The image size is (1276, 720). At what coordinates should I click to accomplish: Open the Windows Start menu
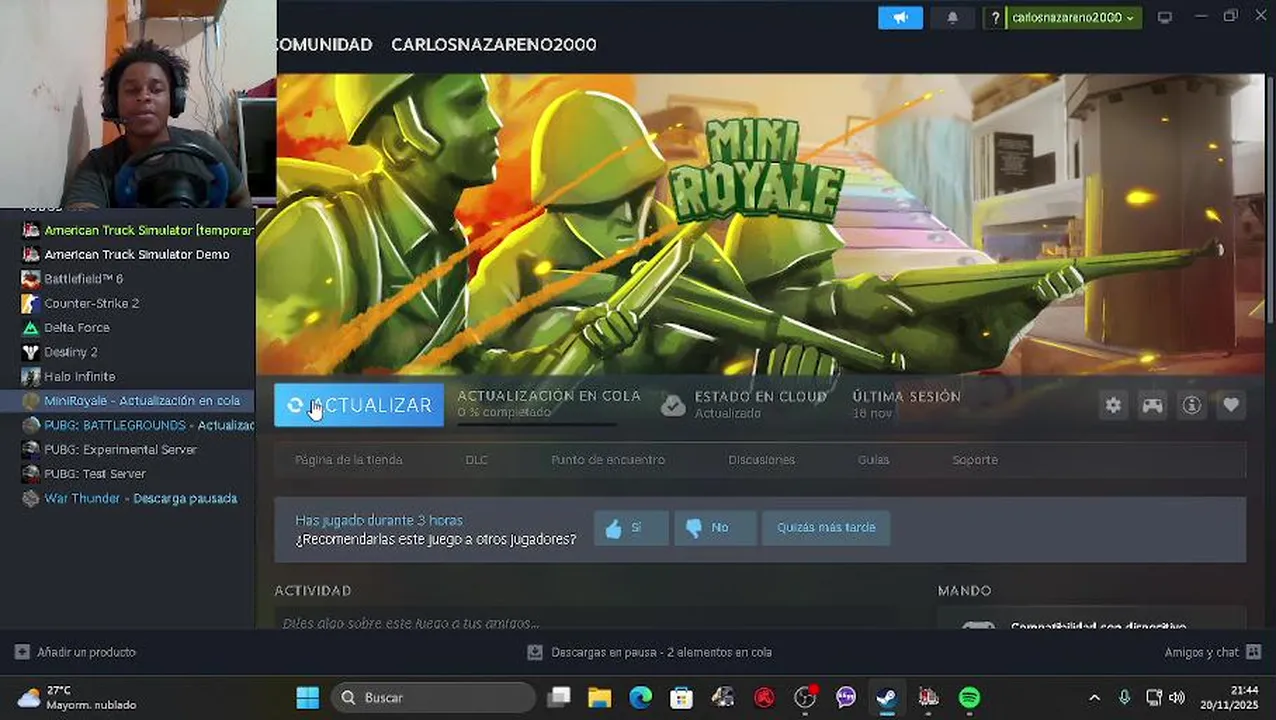[x=308, y=697]
